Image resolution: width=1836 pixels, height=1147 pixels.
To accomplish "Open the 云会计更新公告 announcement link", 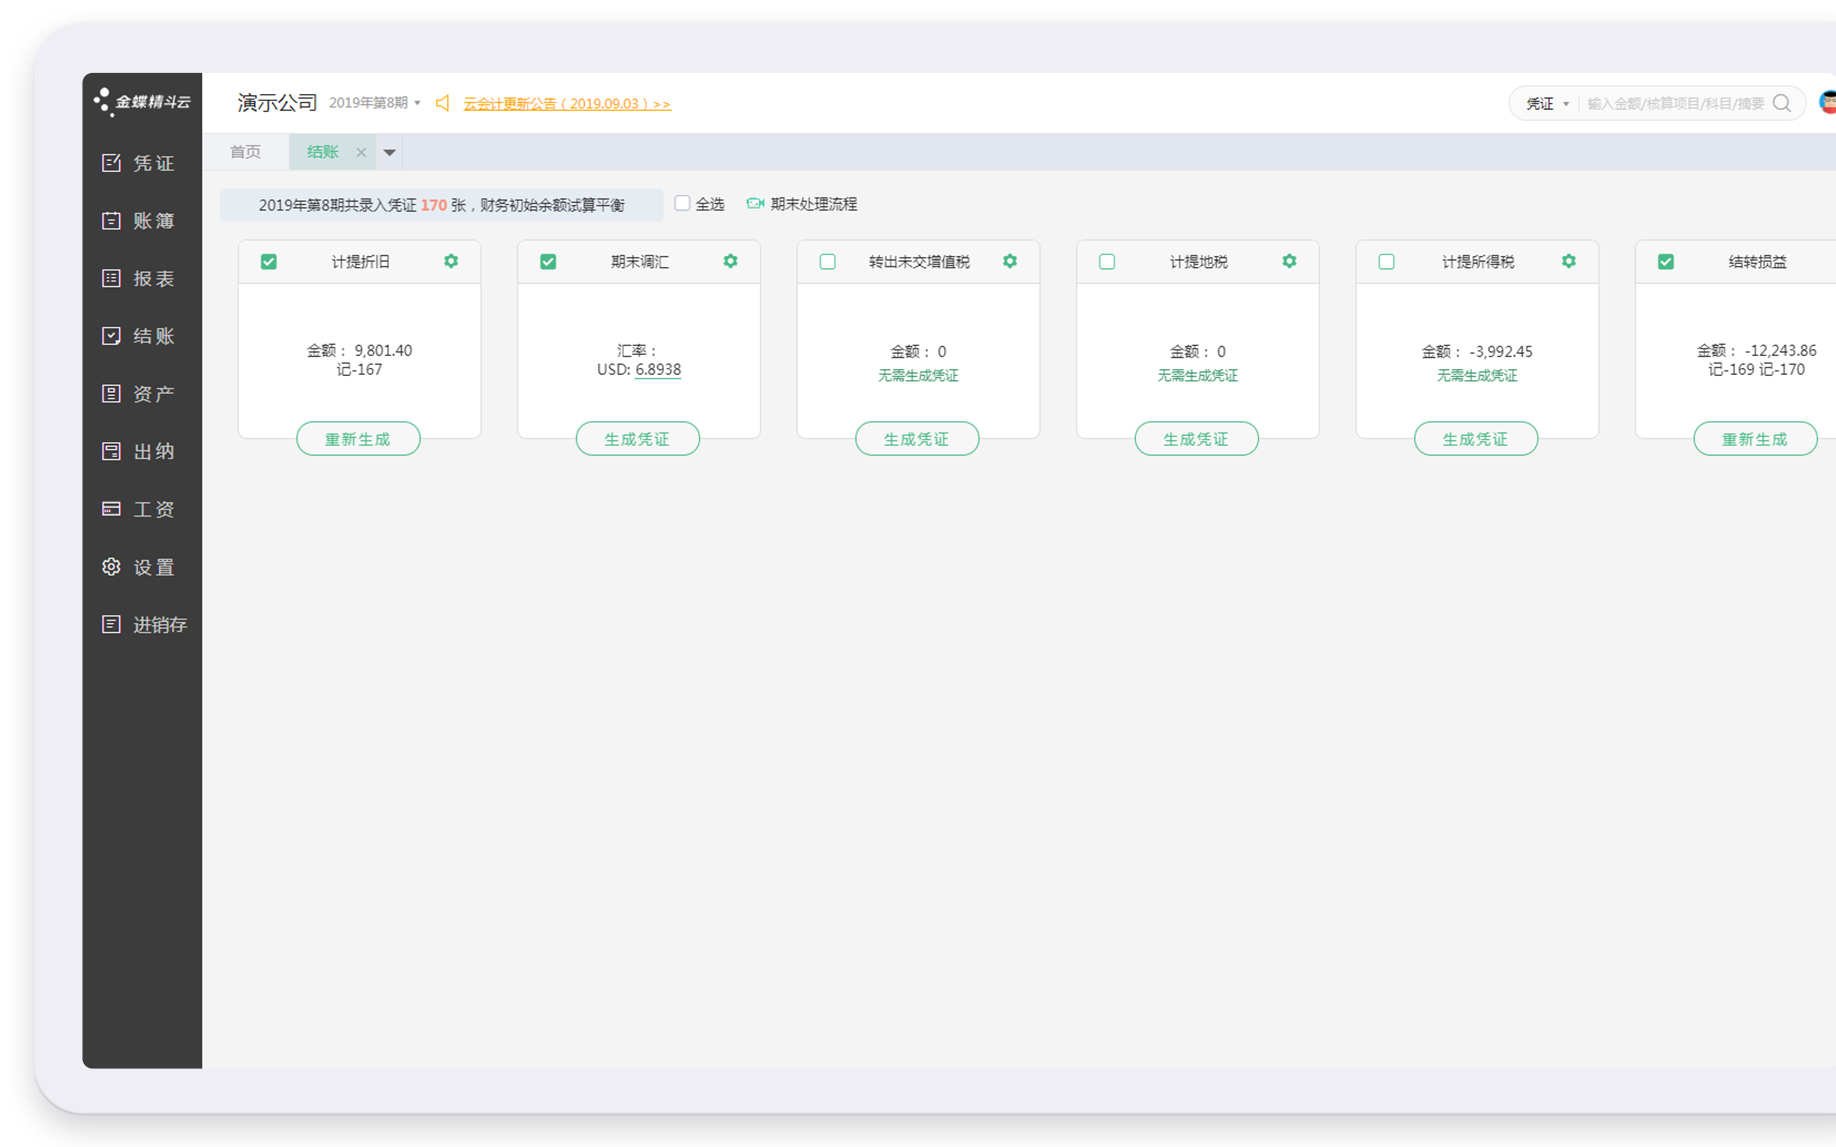I will point(566,104).
